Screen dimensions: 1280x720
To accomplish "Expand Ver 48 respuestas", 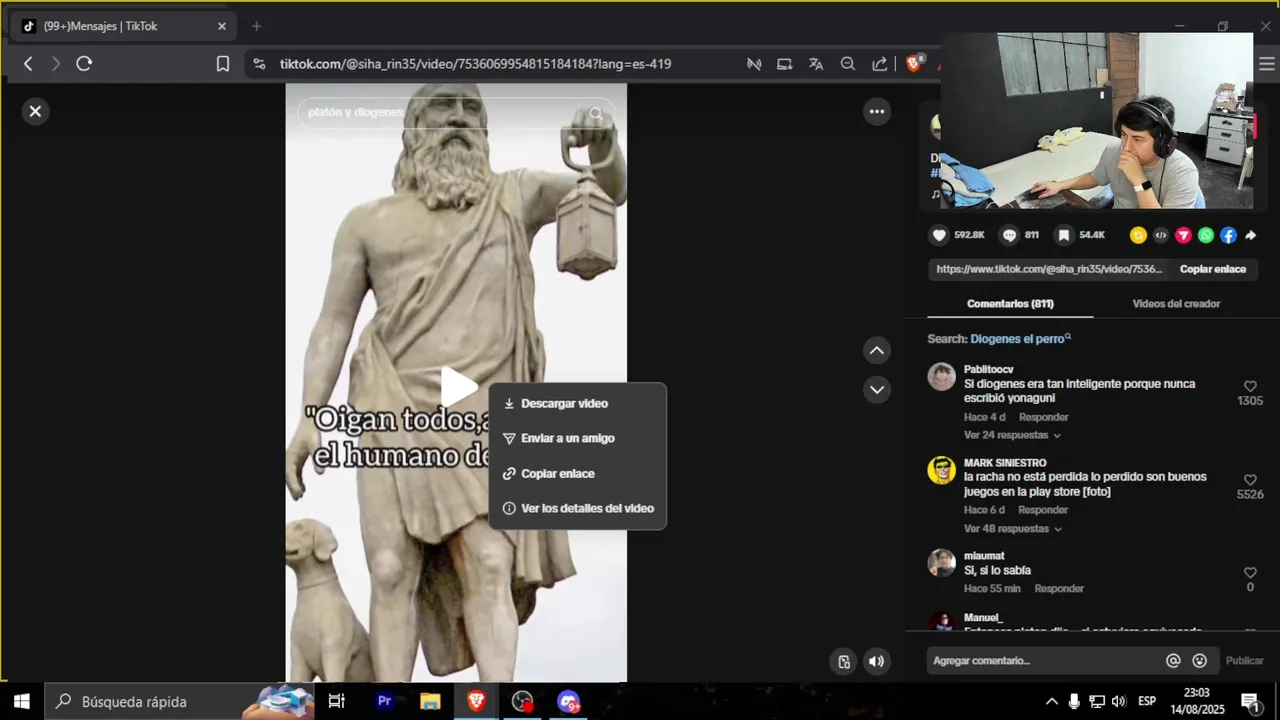I will 1012,528.
